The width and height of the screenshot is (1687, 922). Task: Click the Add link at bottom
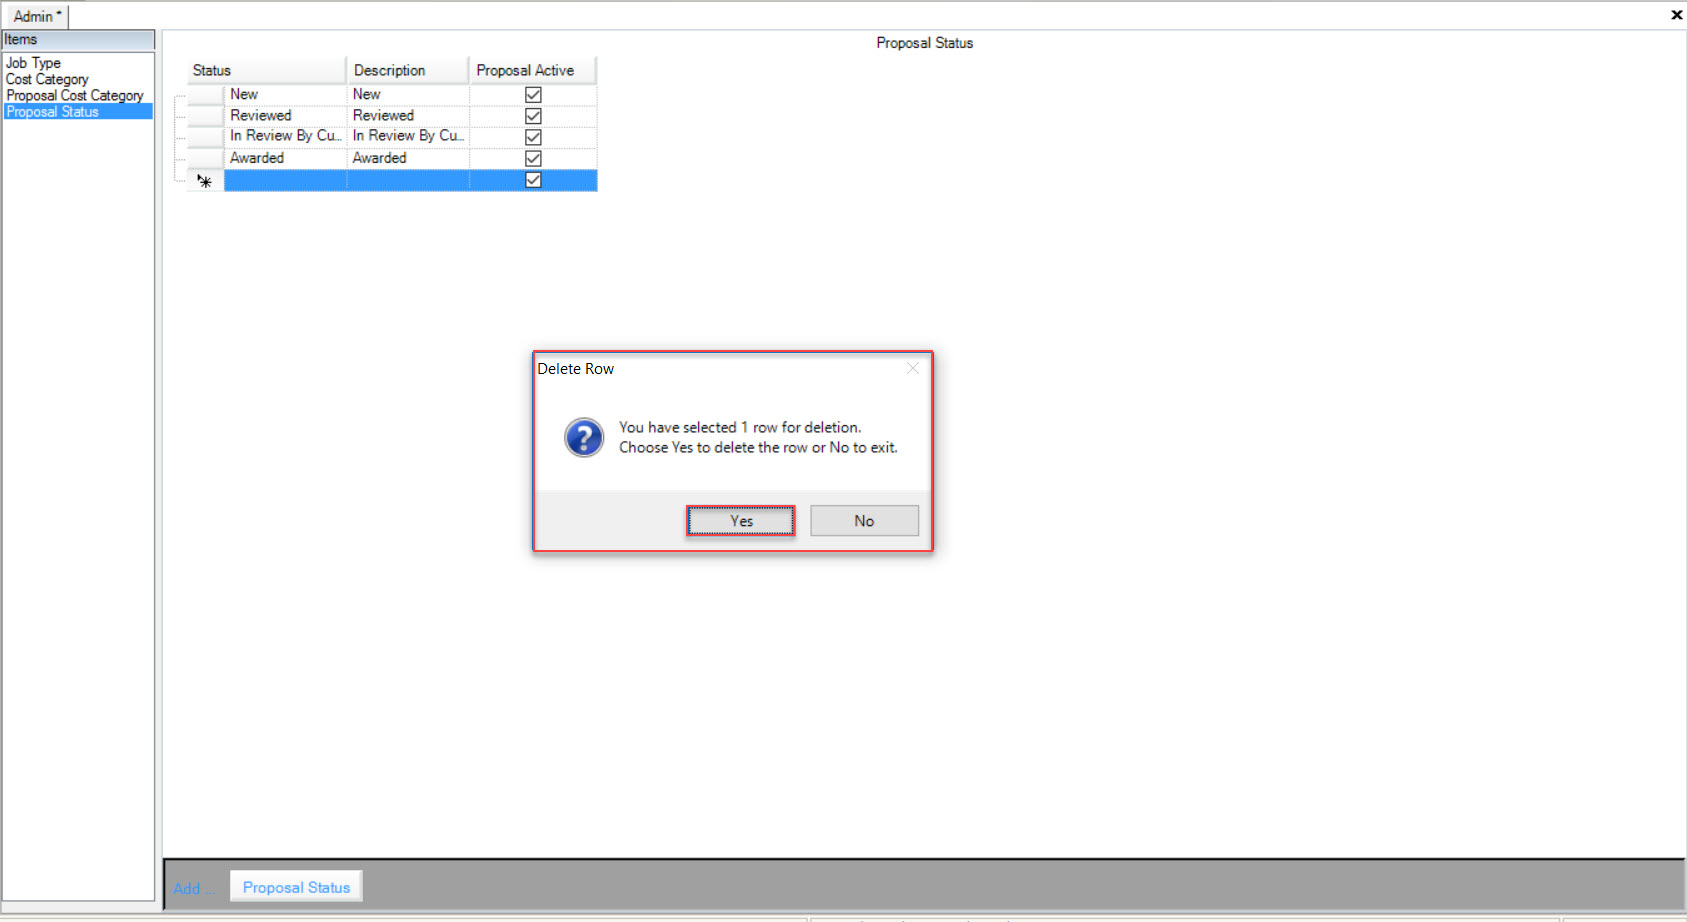click(193, 889)
